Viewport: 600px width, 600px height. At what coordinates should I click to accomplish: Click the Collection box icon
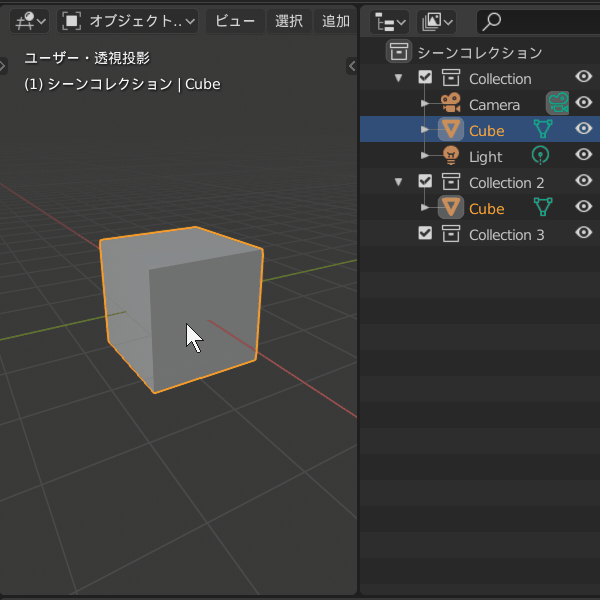(x=451, y=78)
